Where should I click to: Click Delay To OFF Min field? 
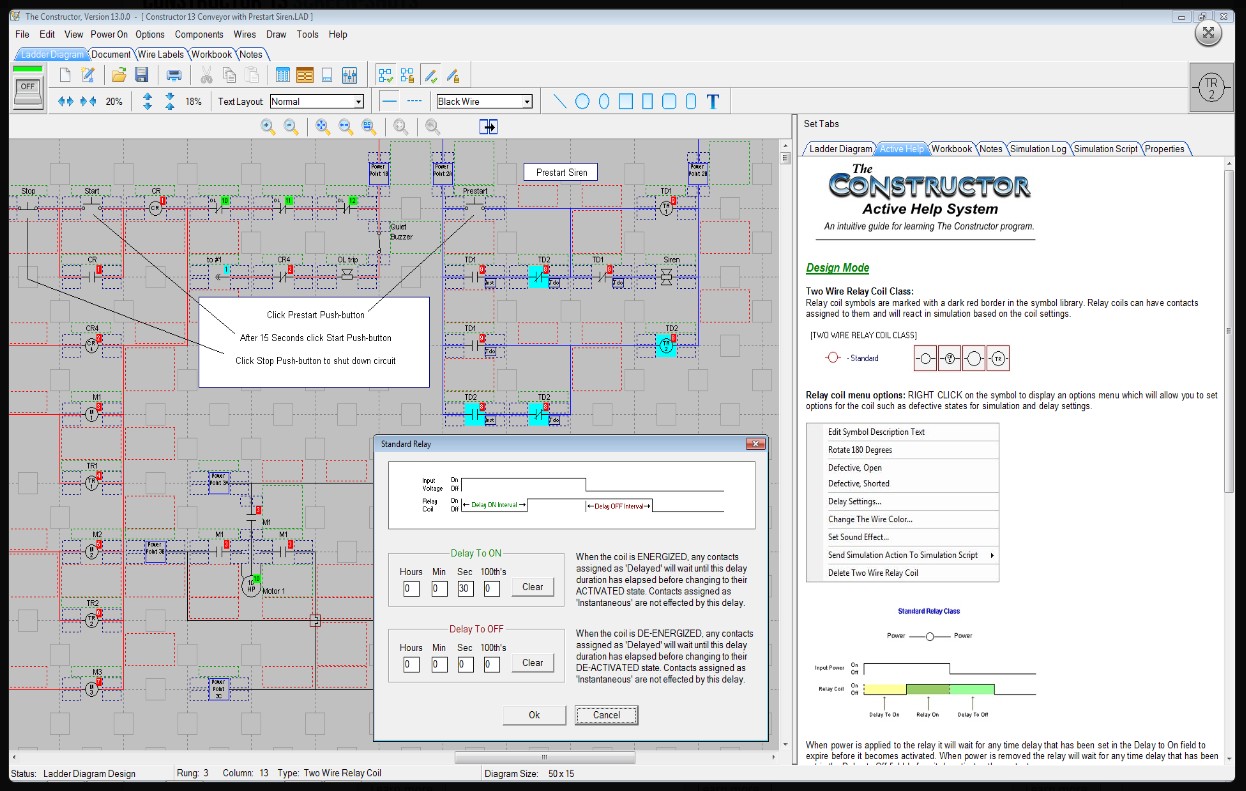tap(438, 664)
